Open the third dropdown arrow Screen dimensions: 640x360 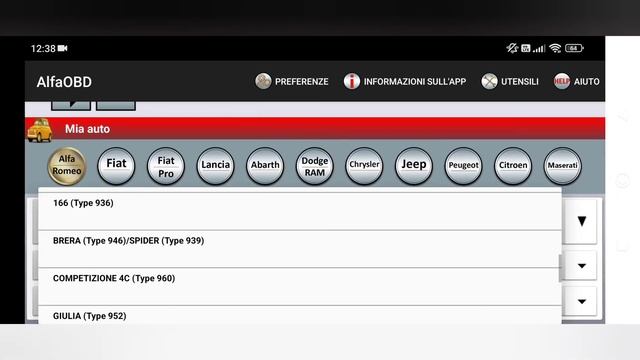pyautogui.click(x=582, y=301)
